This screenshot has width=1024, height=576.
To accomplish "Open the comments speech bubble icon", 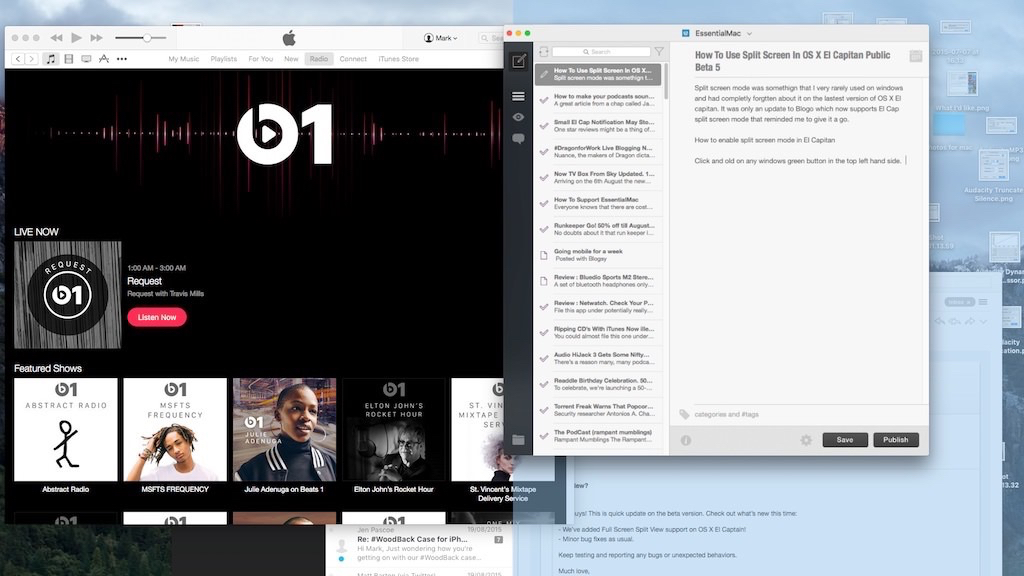I will click(x=519, y=138).
